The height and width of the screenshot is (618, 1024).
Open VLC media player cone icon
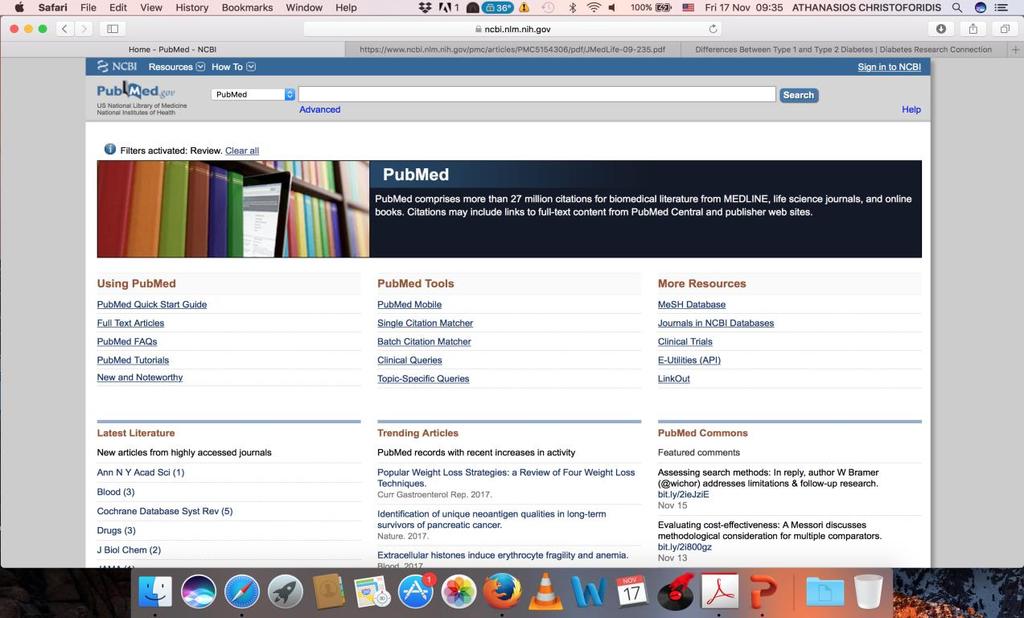[545, 592]
